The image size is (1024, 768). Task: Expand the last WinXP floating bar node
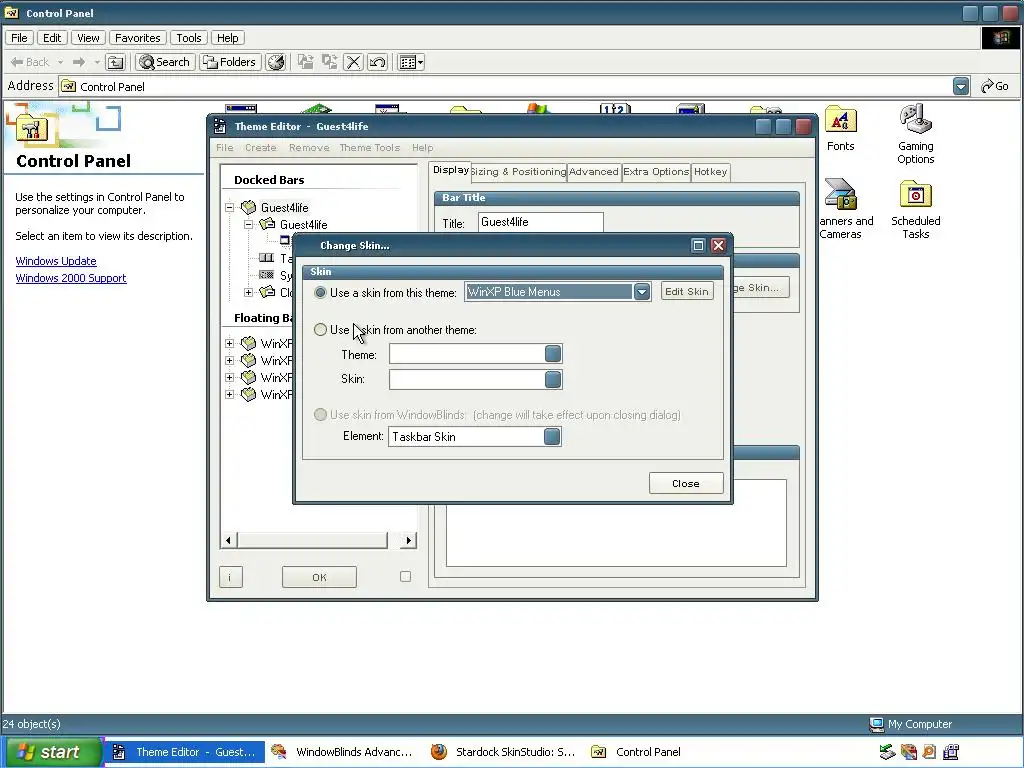click(229, 394)
